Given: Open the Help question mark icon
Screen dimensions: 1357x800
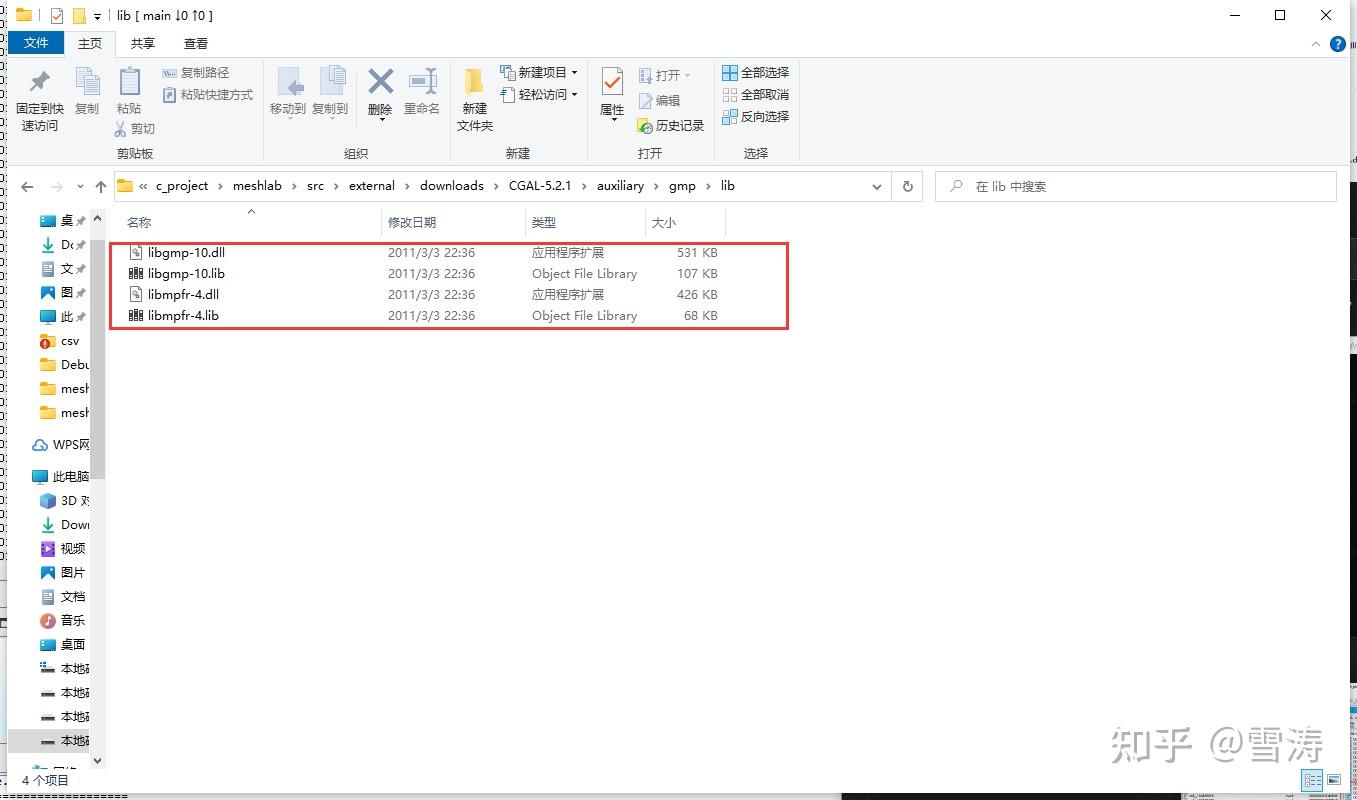Looking at the screenshot, I should coord(1339,44).
